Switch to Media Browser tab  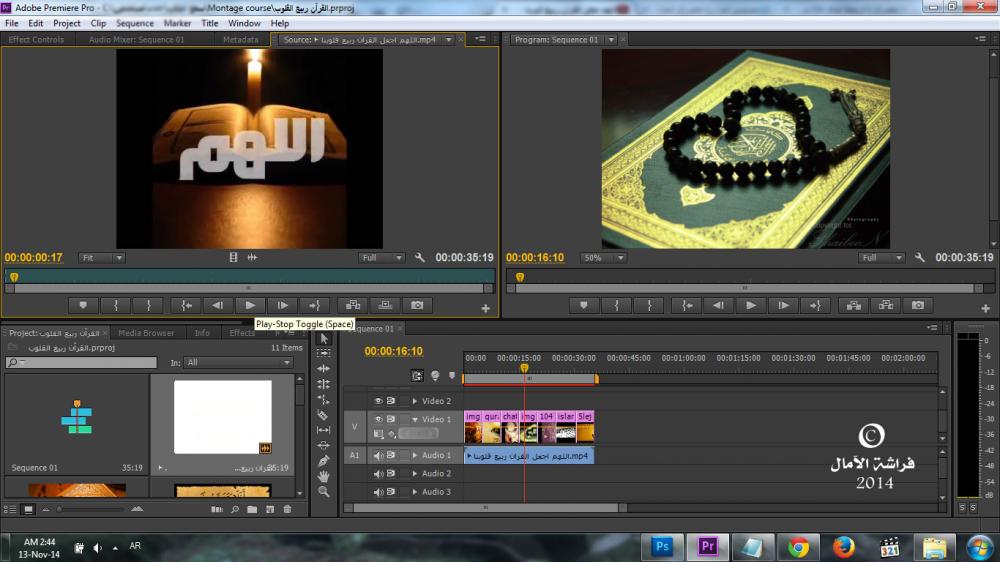coord(145,333)
